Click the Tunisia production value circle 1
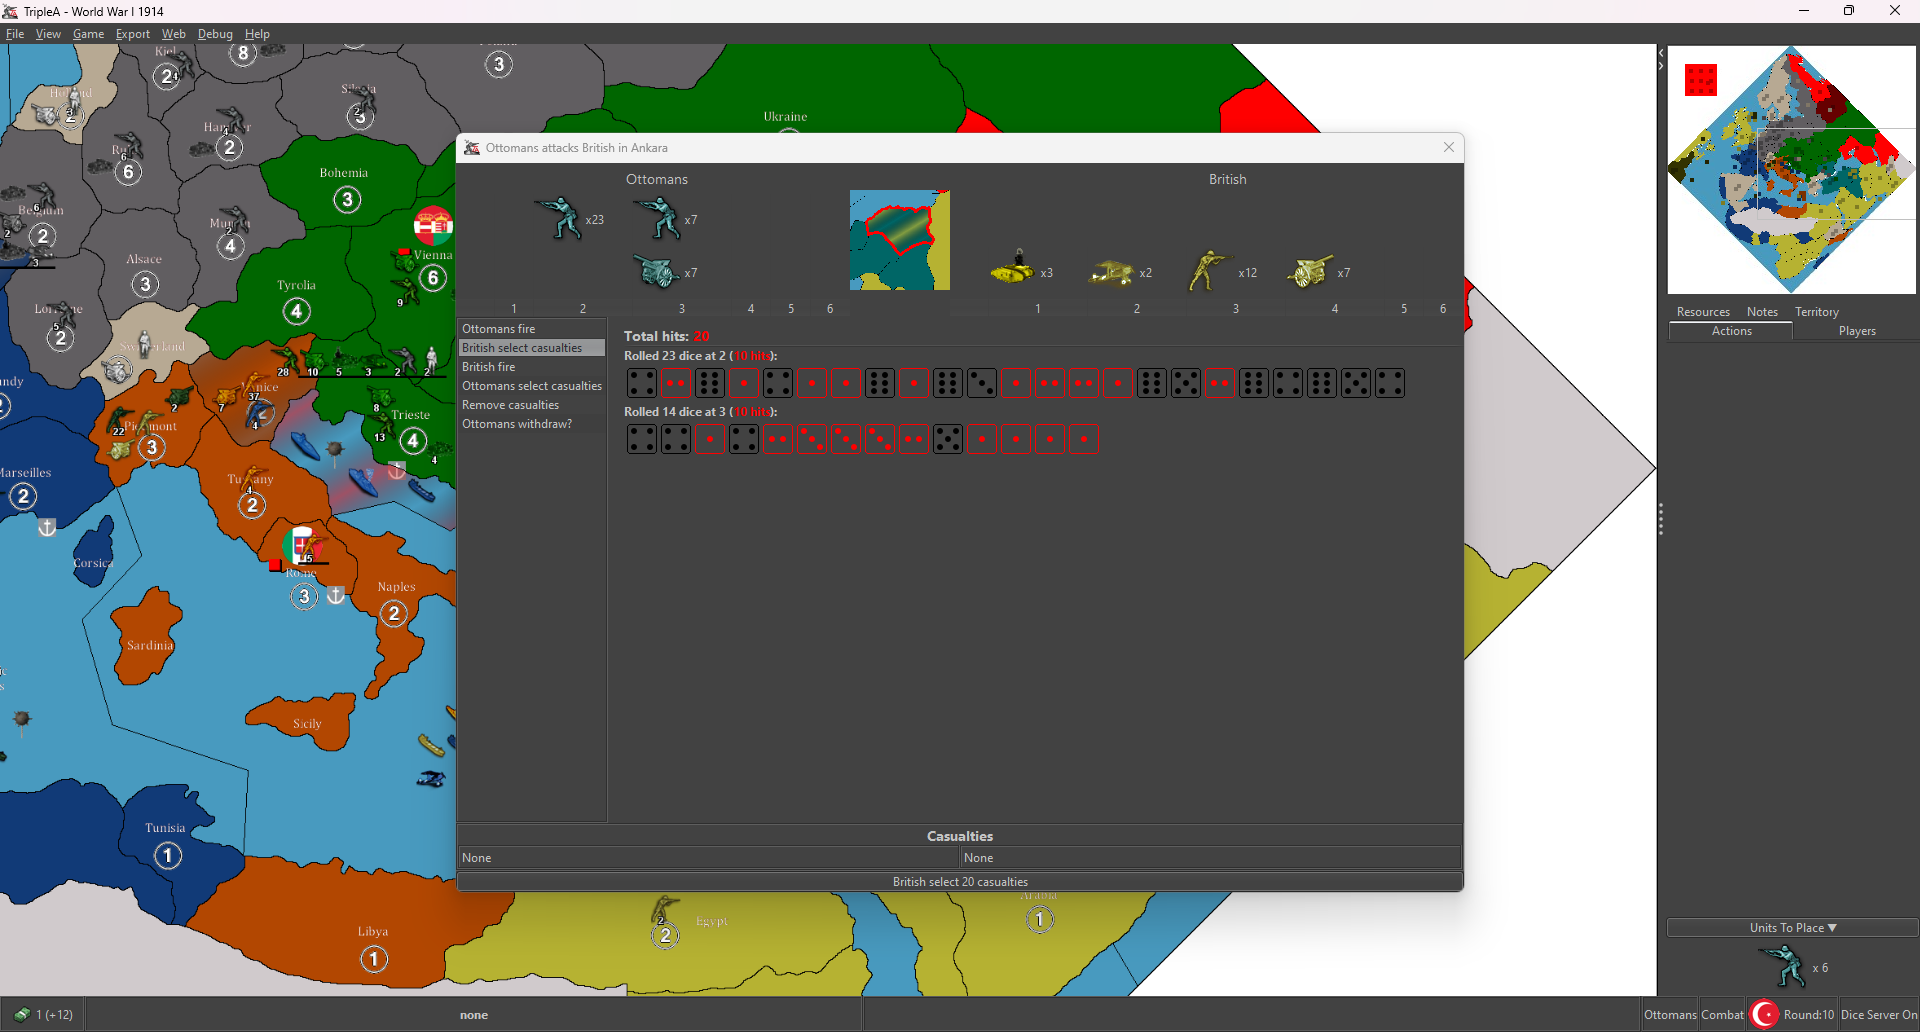This screenshot has height=1032, width=1920. point(168,855)
